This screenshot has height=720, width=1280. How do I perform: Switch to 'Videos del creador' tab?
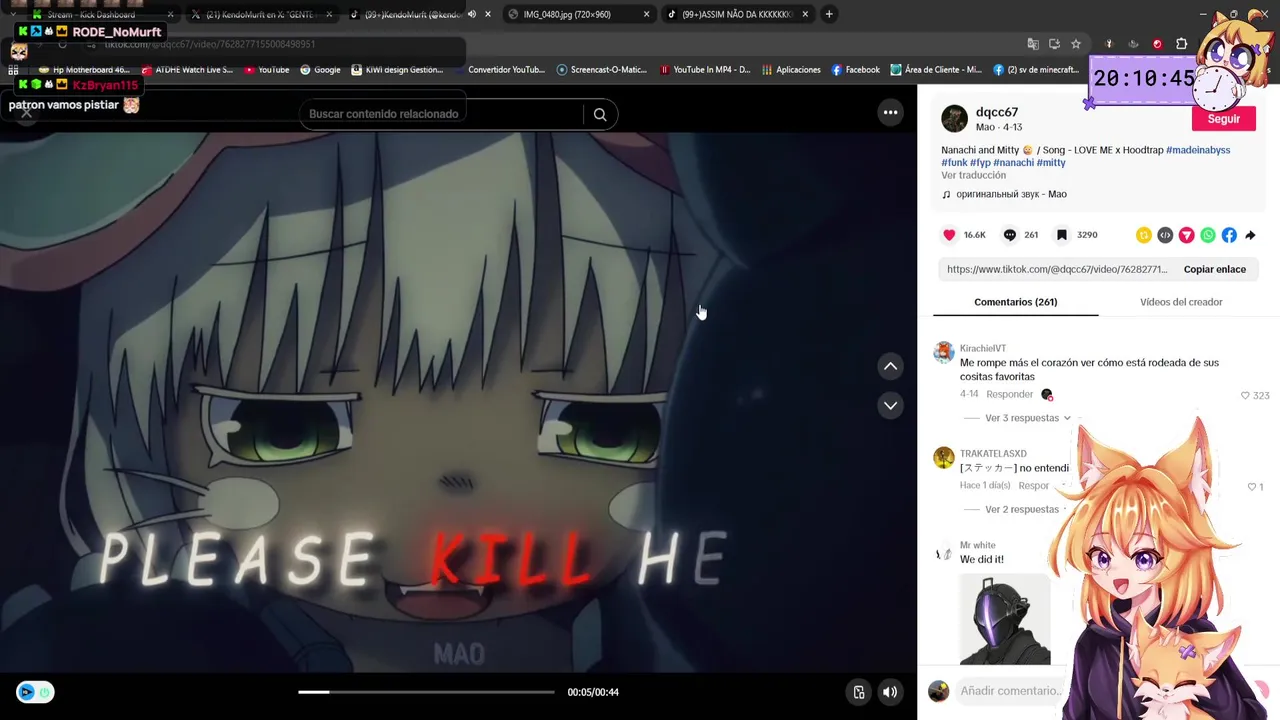1181,302
